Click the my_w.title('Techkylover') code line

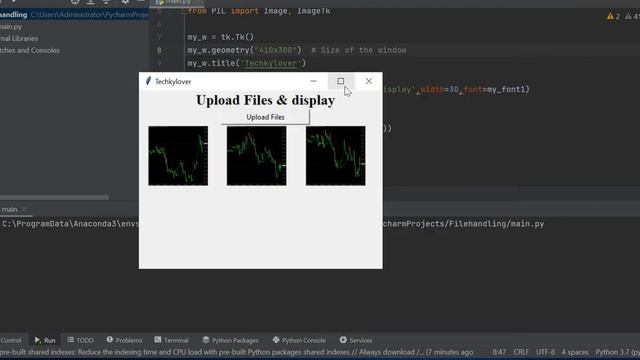click(x=247, y=63)
